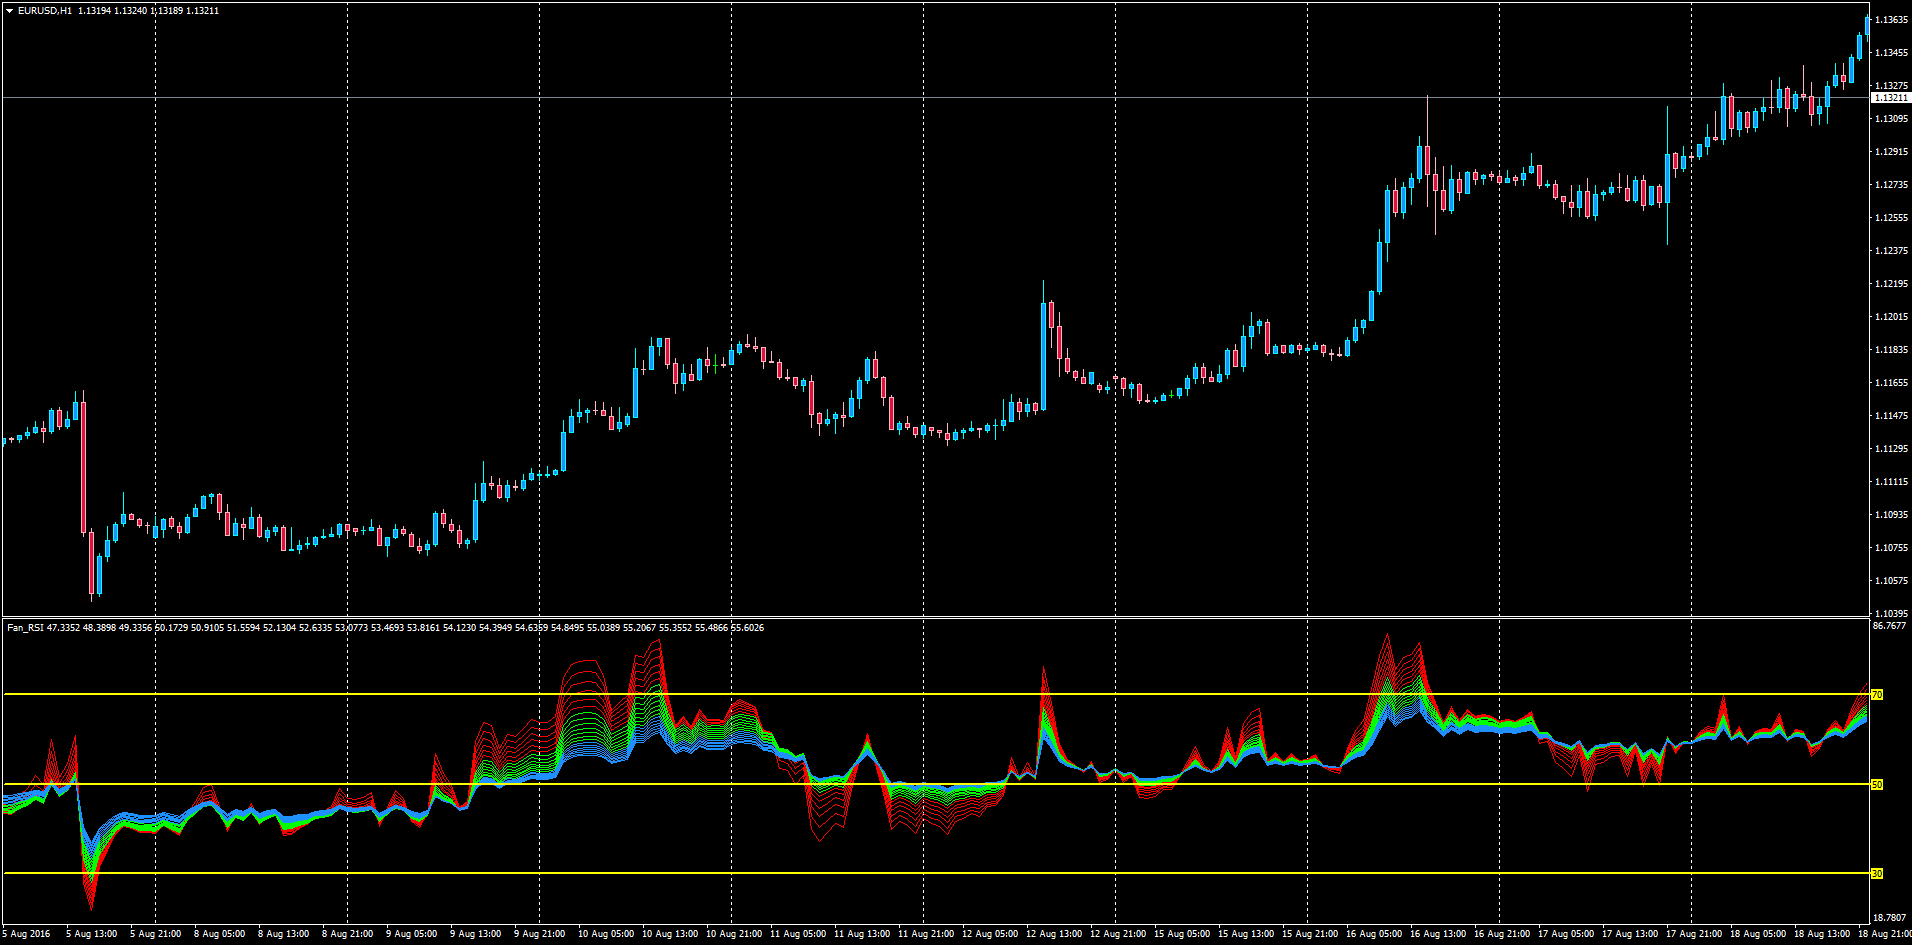This screenshot has width=1912, height=945.
Task: Click the 8 Aug 05:00 time label
Action: click(220, 934)
